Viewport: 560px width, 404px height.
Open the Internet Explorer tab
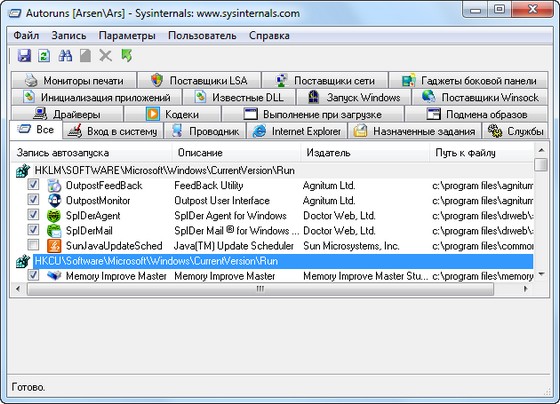[x=297, y=131]
